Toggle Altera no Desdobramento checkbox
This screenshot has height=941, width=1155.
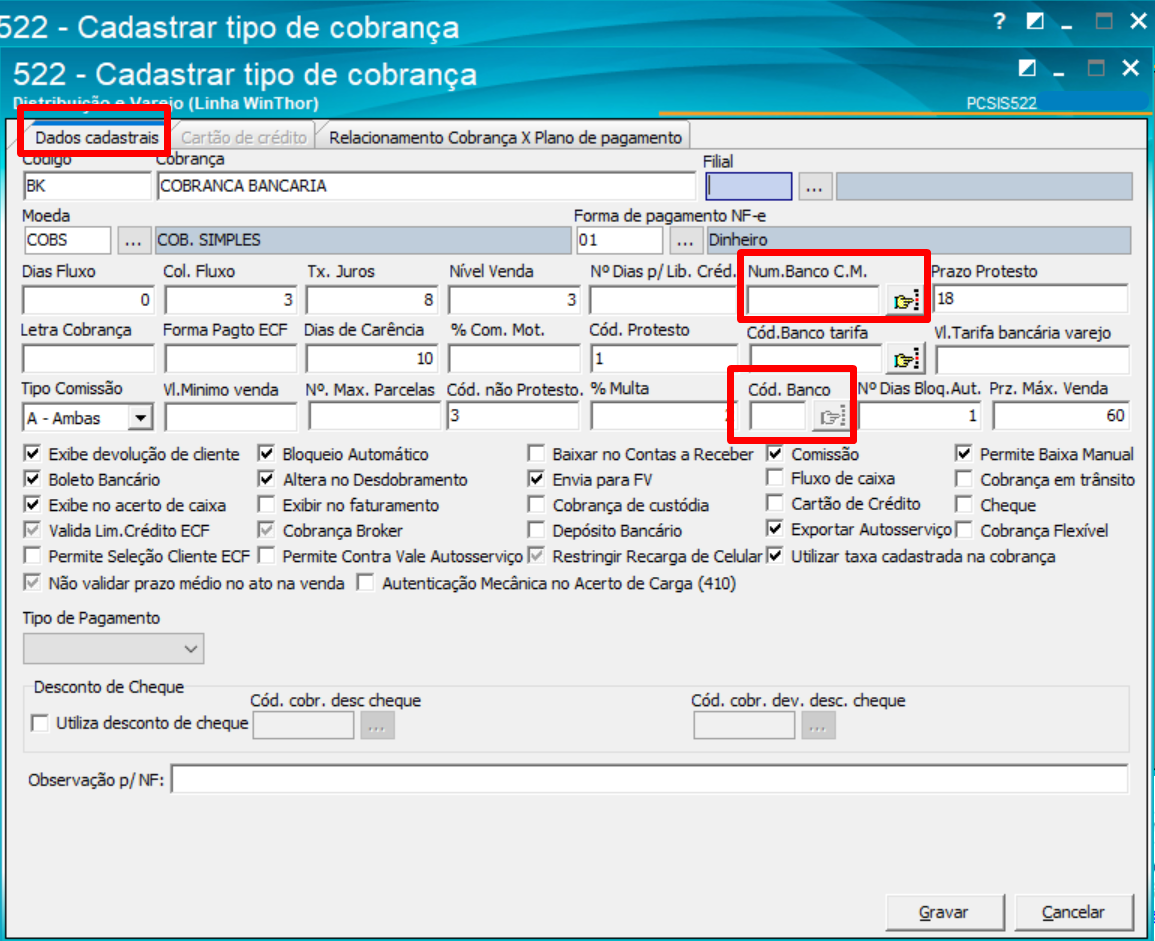[267, 478]
